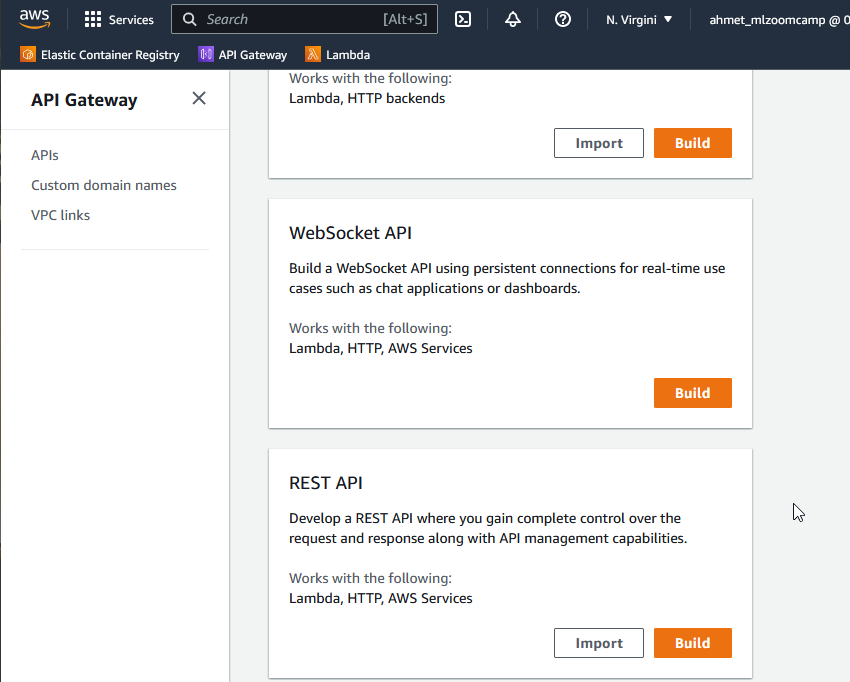Viewport: 850px width, 682px height.
Task: Go to APIs in sidebar
Action: [44, 155]
